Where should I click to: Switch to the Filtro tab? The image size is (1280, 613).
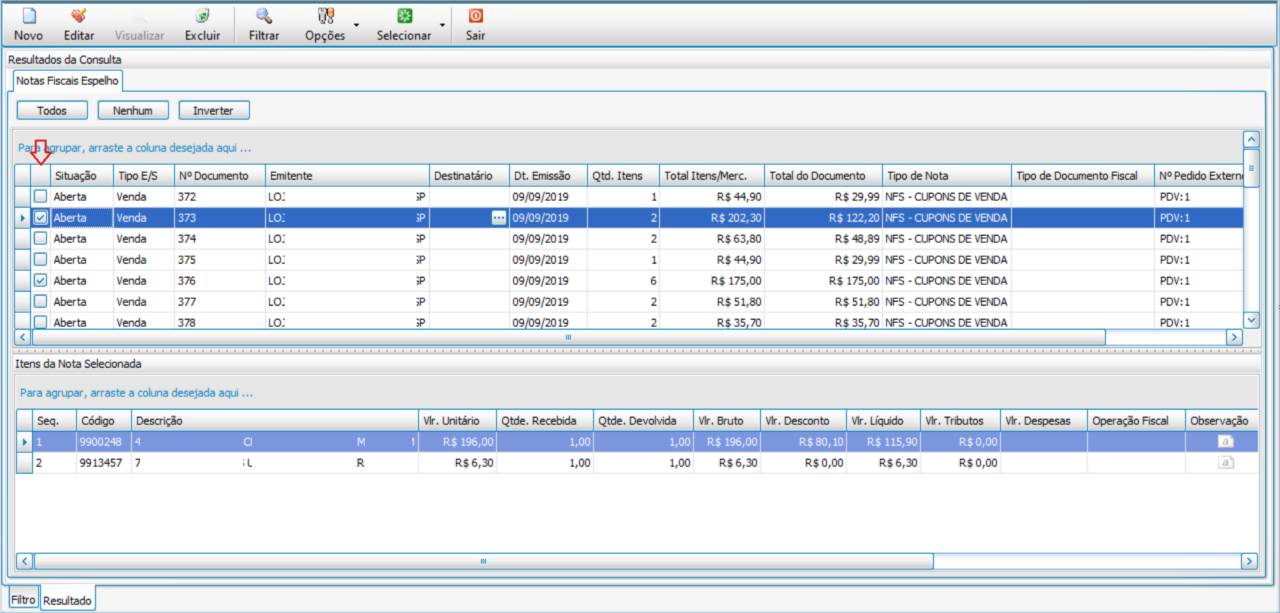pos(23,600)
